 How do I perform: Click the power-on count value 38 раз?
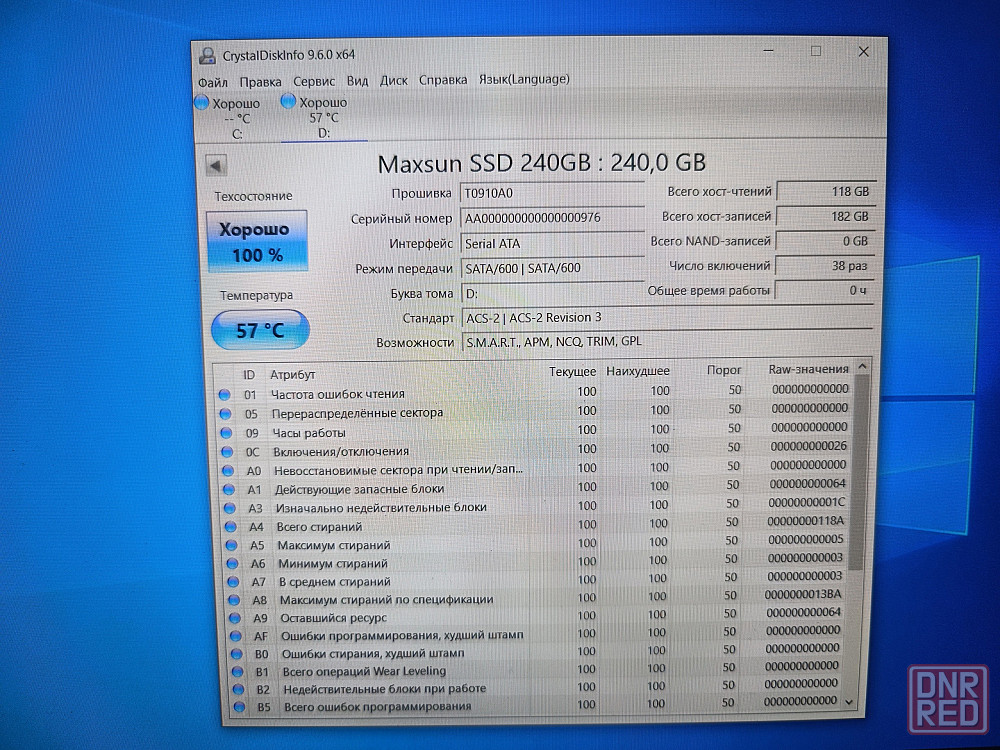(x=823, y=266)
